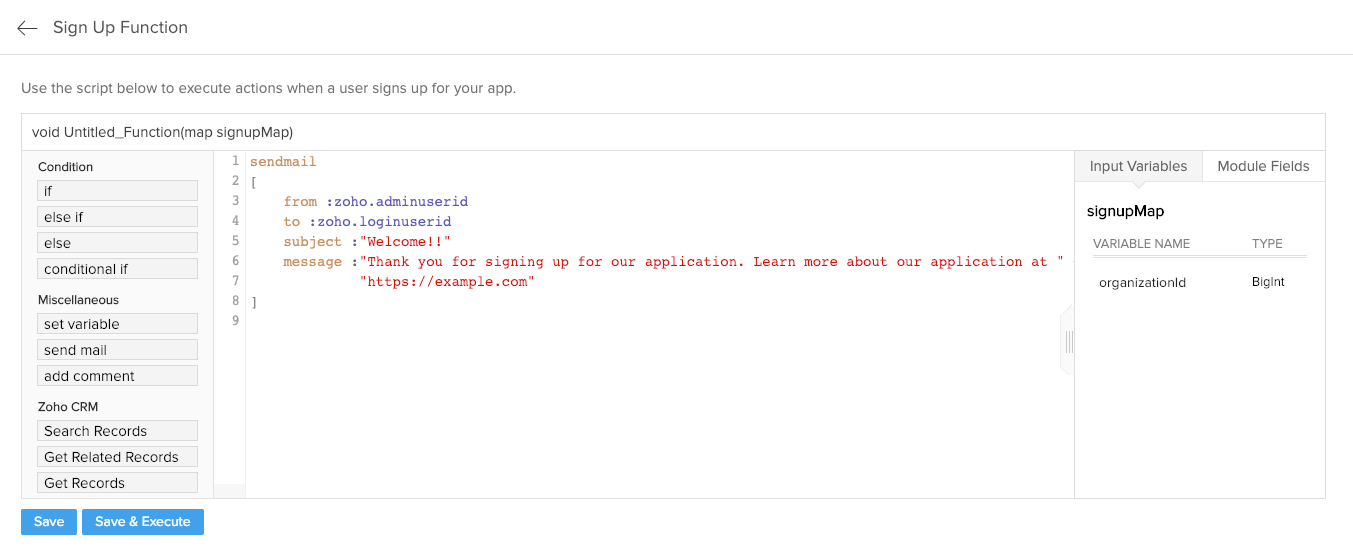This screenshot has height=558, width=1353.
Task: Add Search Records CRM task
Action: 118,431
